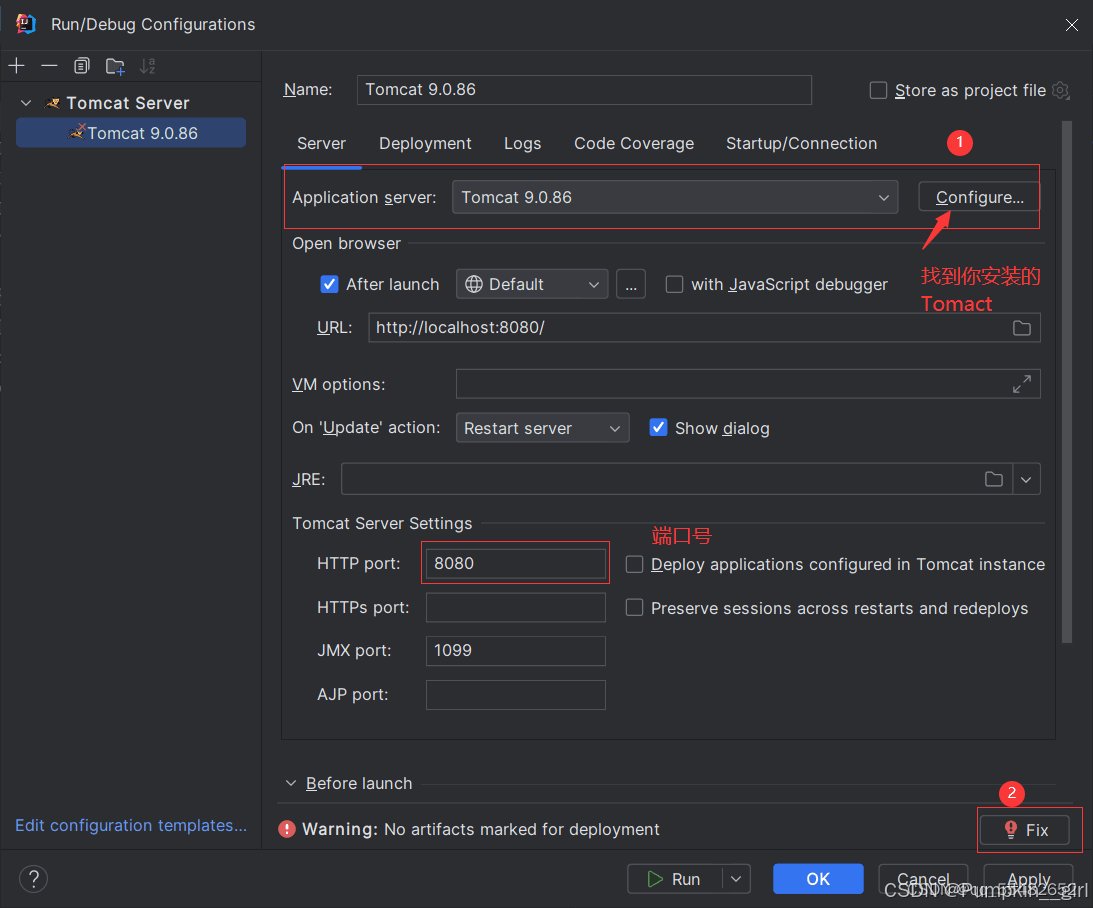Open the Application server dropdown
1093x908 pixels.
pos(675,197)
